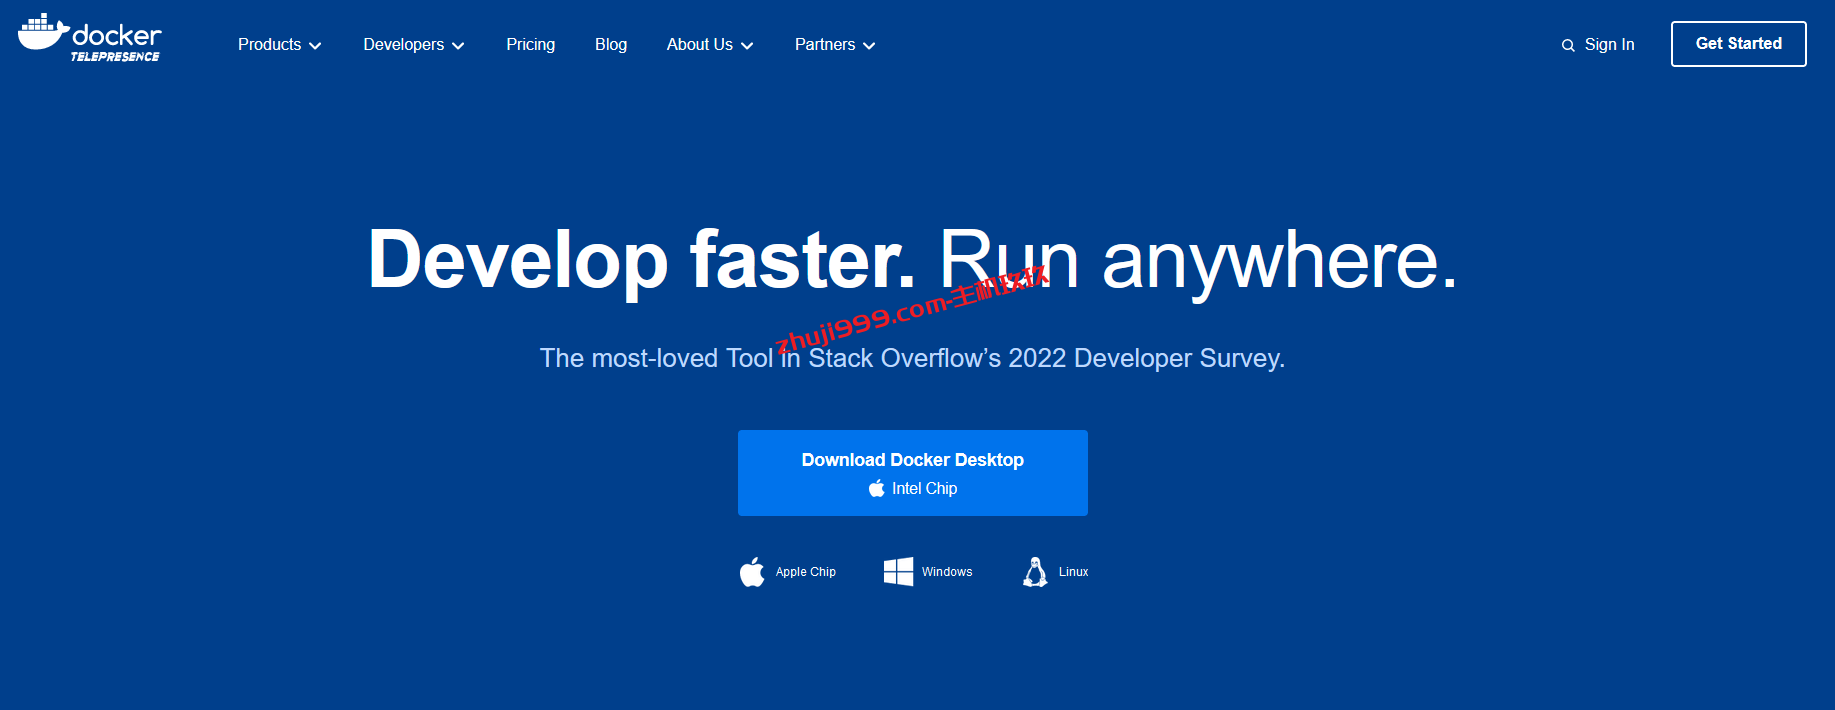The image size is (1835, 710).
Task: Open the About Us menu
Action: (x=710, y=45)
